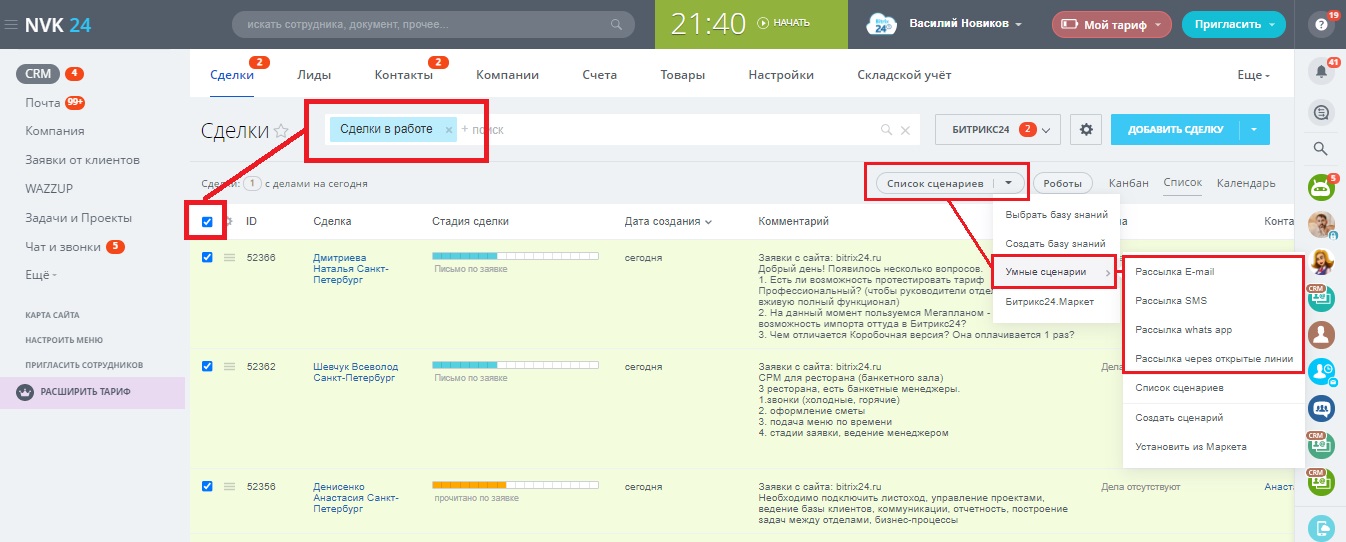This screenshot has width=1346, height=542.
Task: Expand the arrow next to Добавить сделку
Action: 1254,129
